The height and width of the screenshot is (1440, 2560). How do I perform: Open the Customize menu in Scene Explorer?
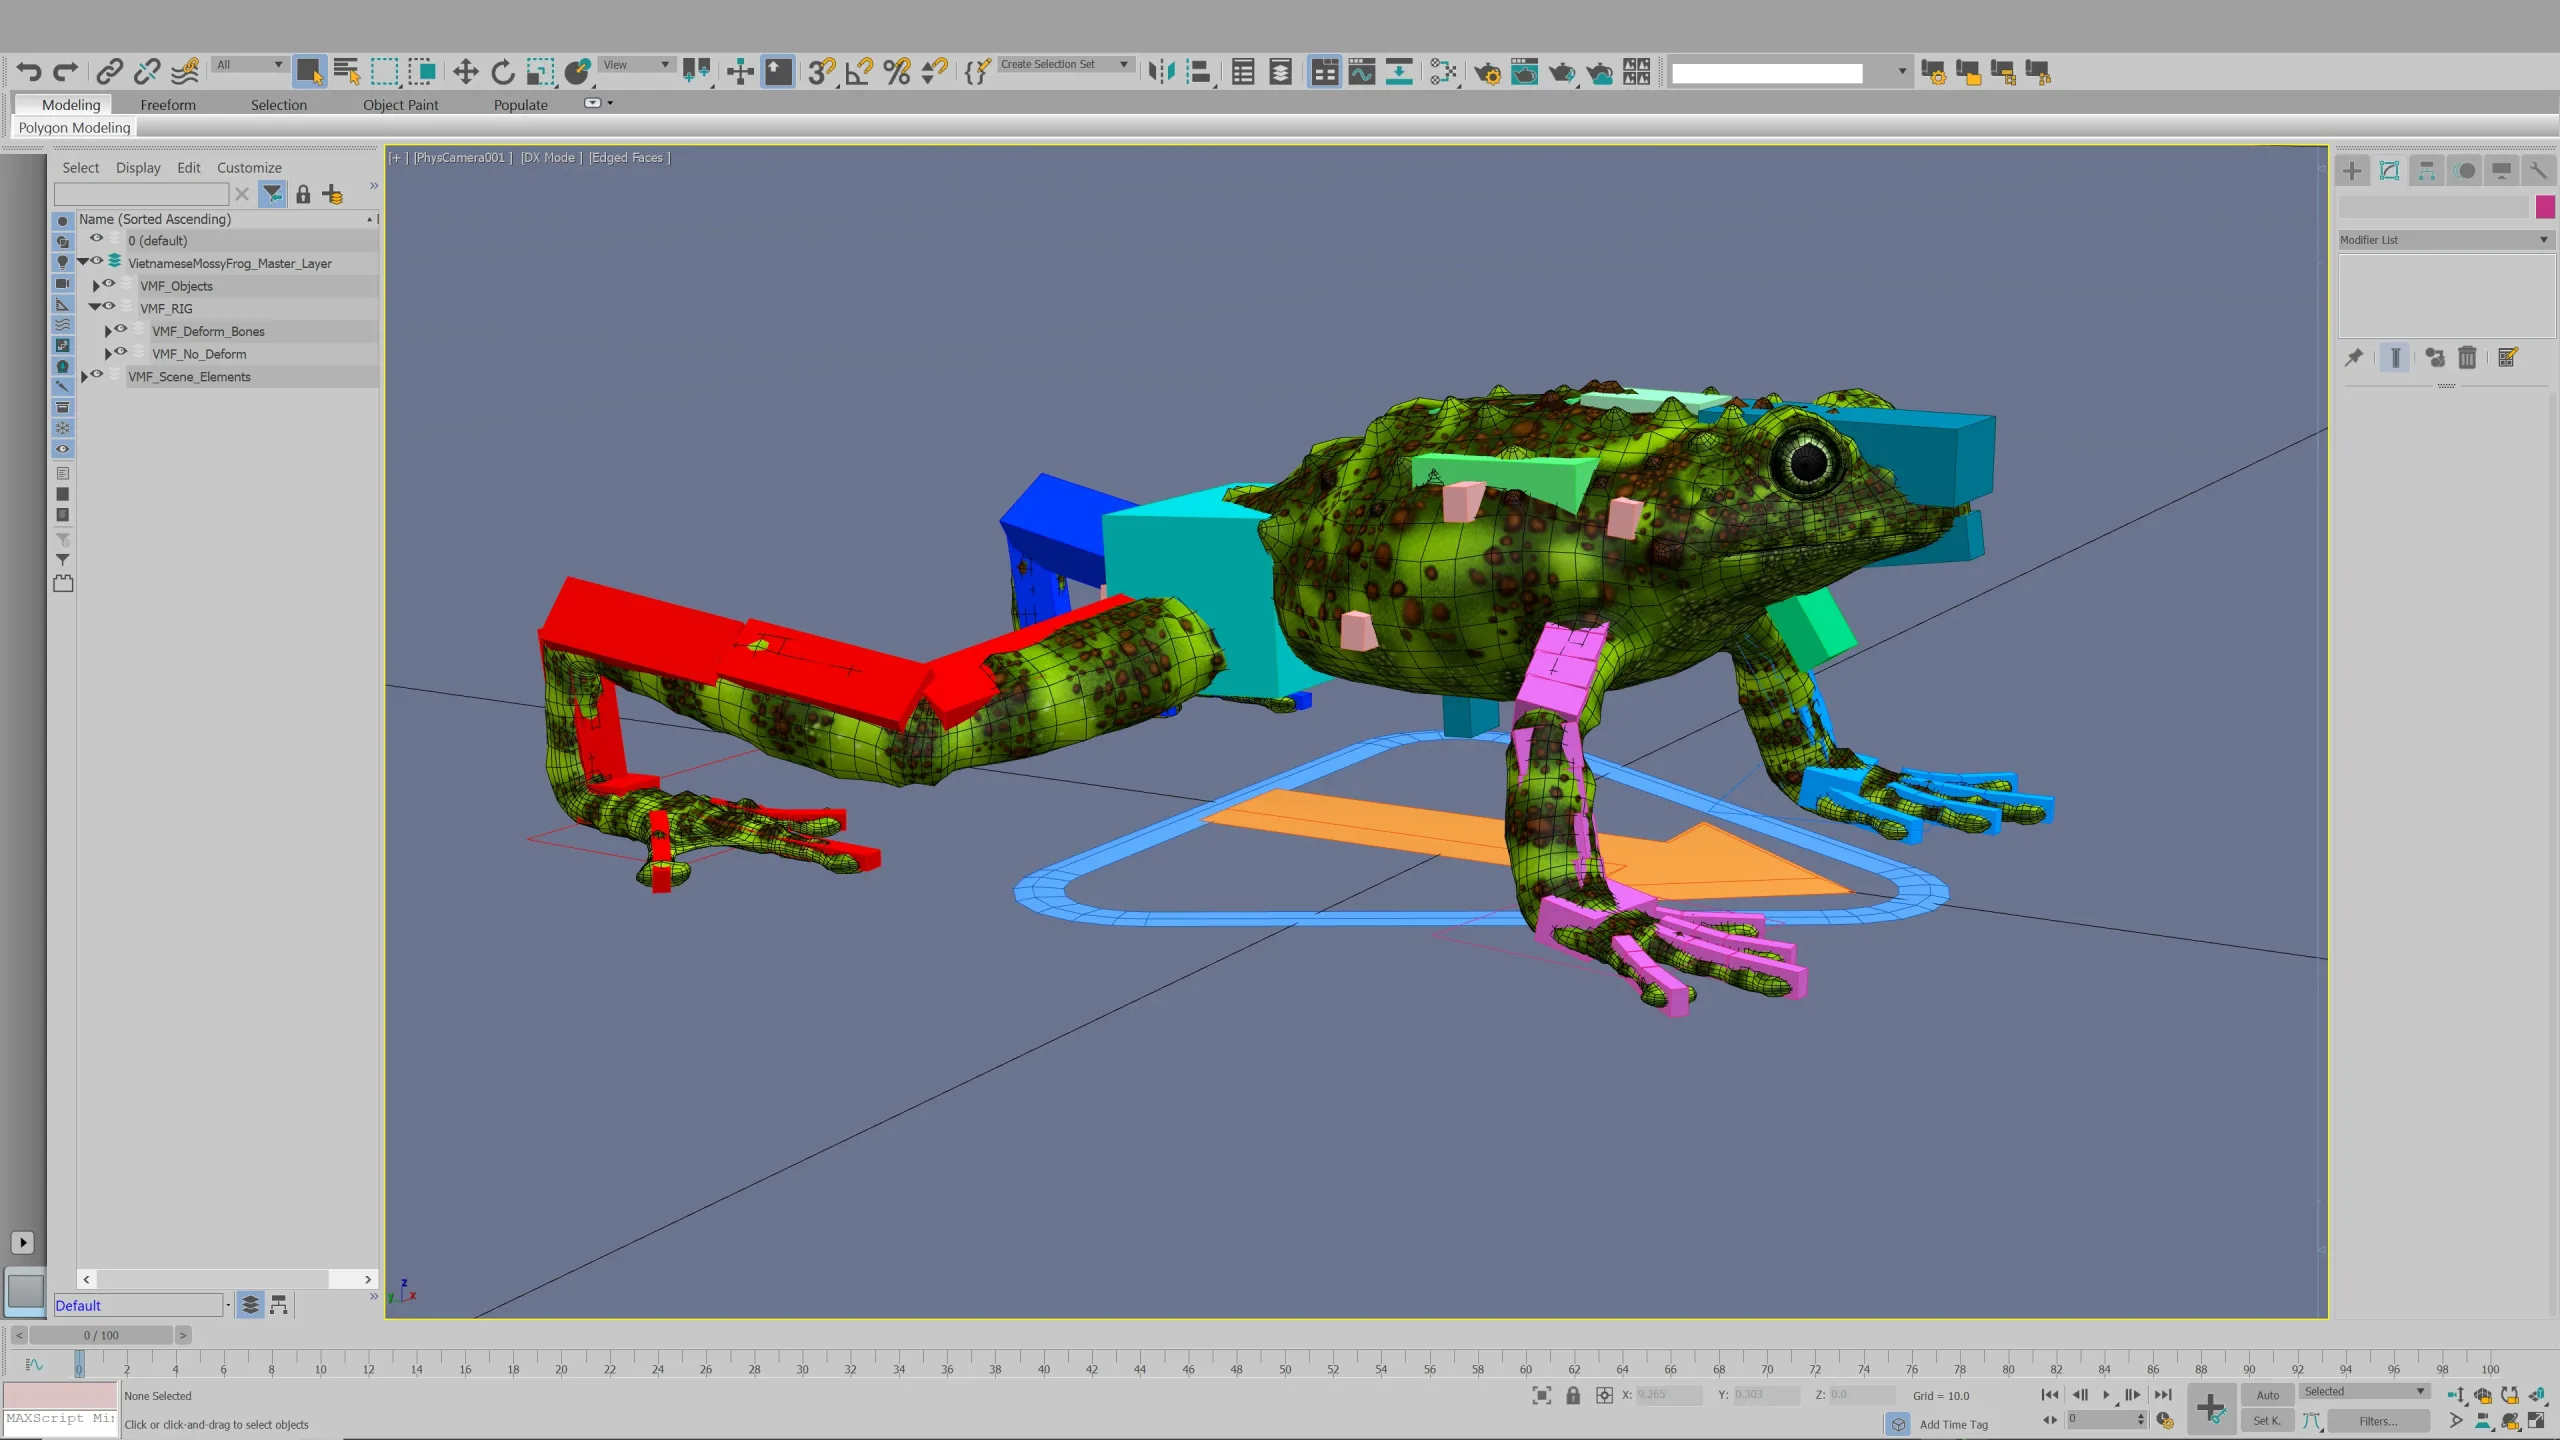click(x=249, y=168)
